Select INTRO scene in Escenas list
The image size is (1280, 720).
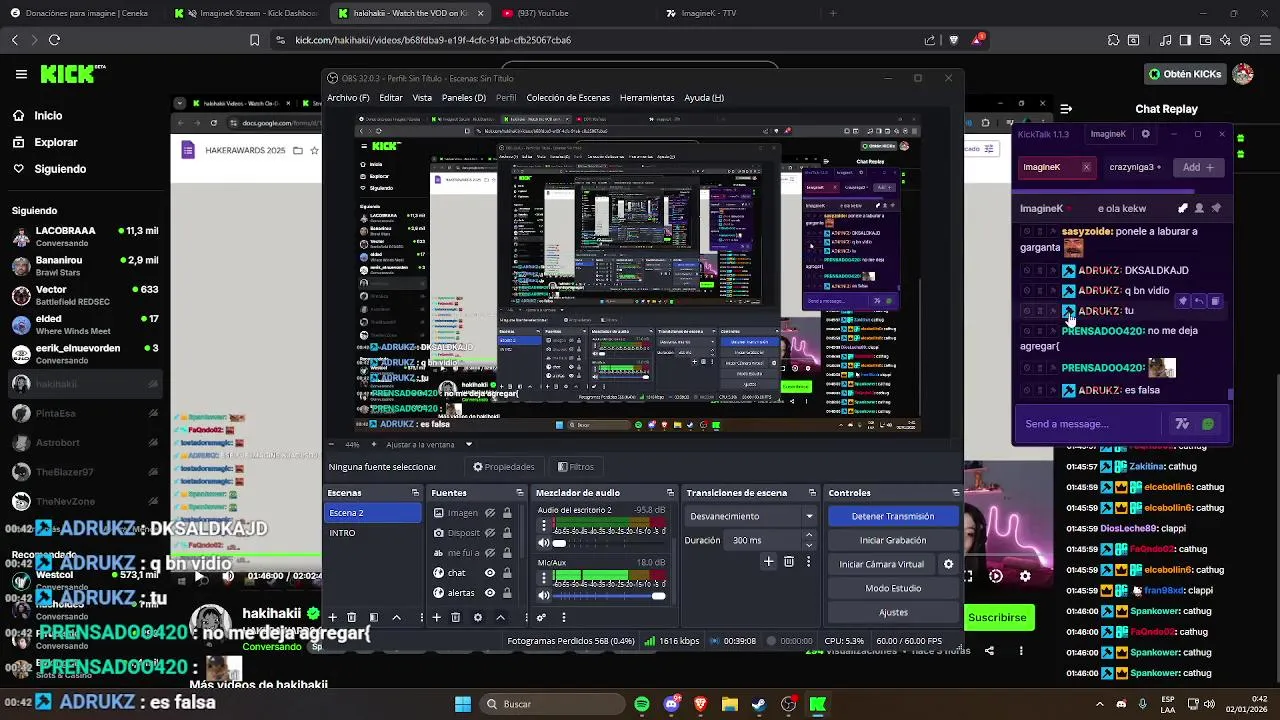[x=374, y=533]
